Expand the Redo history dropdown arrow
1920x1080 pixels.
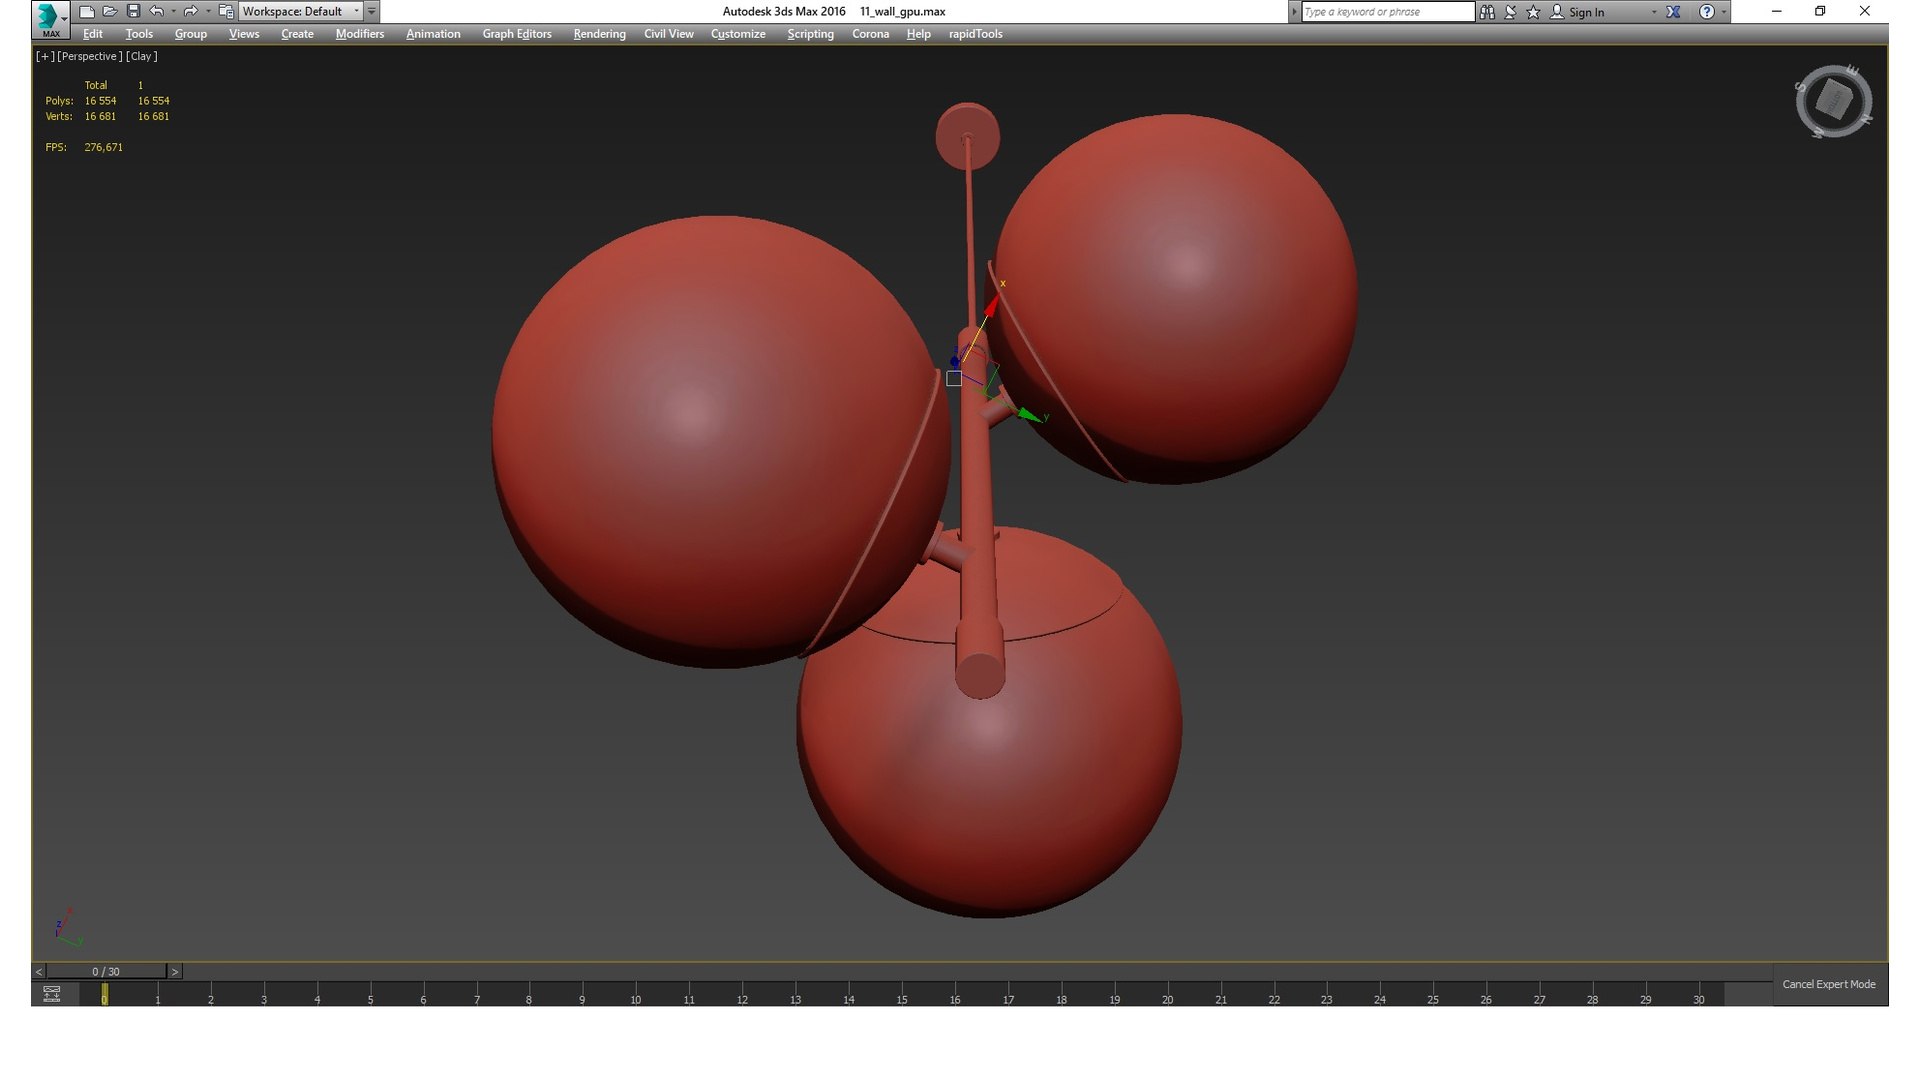coord(207,11)
